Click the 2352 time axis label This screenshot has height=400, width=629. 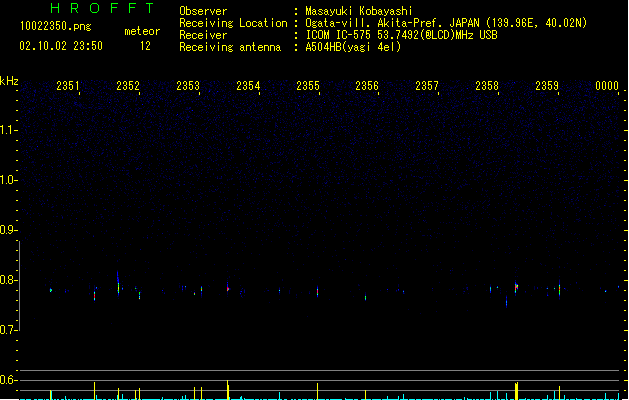pos(128,85)
